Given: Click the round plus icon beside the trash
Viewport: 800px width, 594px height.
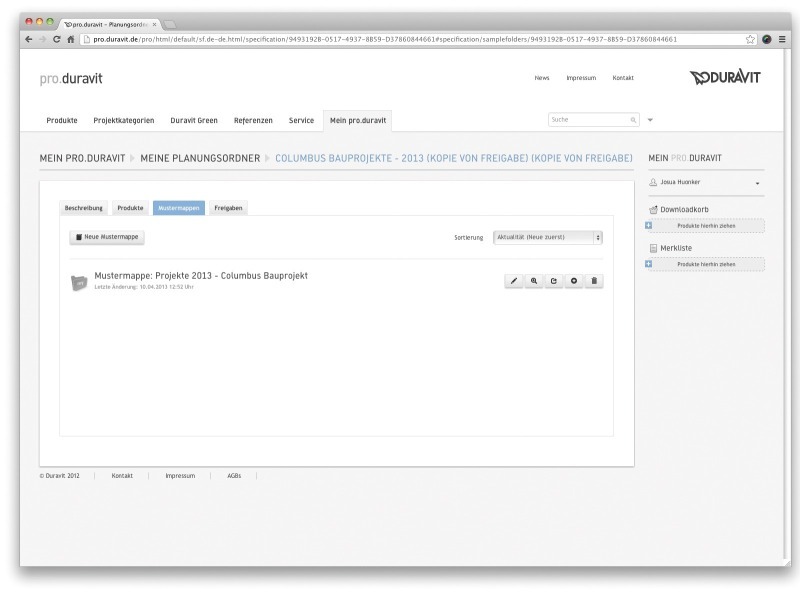Looking at the screenshot, I should point(574,281).
